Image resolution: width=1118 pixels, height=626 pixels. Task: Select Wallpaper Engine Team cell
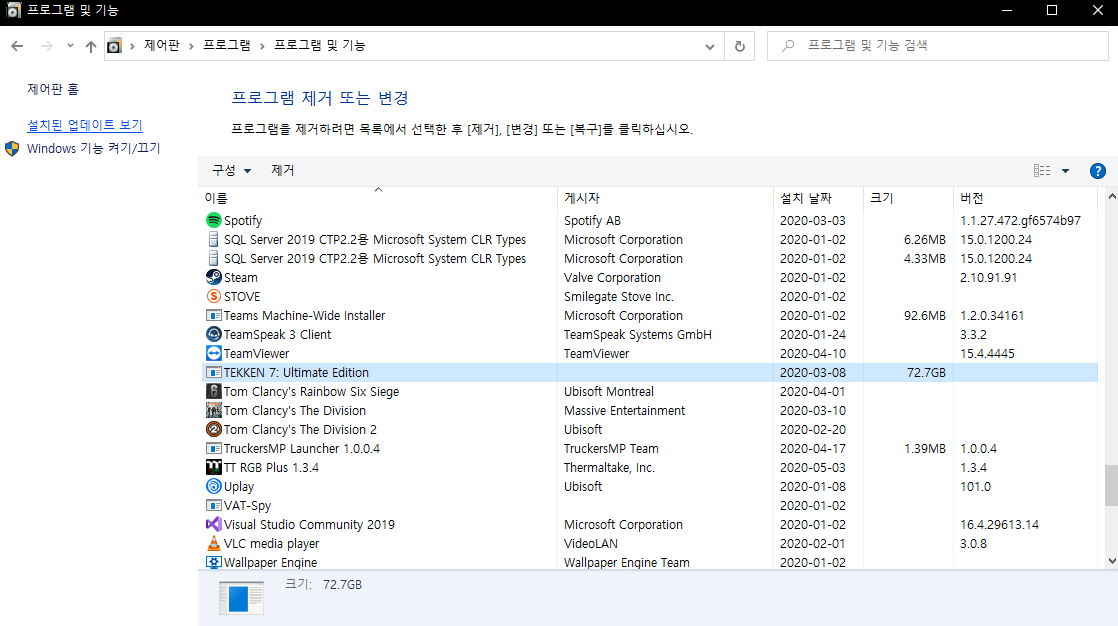pyautogui.click(x=627, y=562)
